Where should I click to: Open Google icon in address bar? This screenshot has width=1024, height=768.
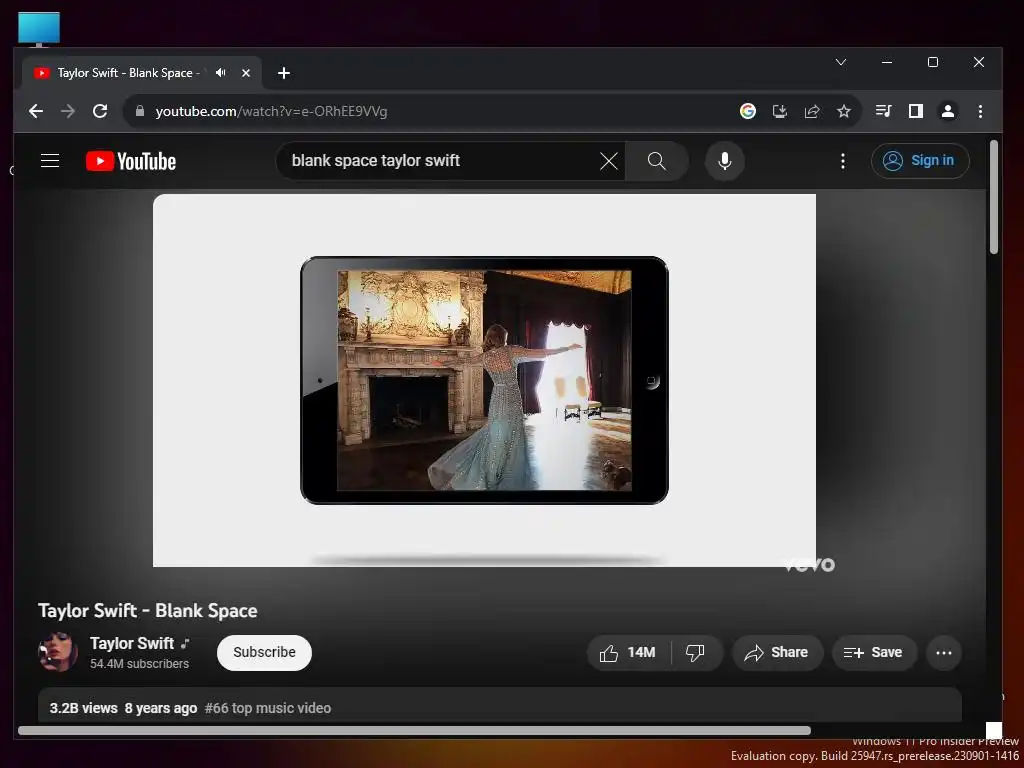(748, 111)
